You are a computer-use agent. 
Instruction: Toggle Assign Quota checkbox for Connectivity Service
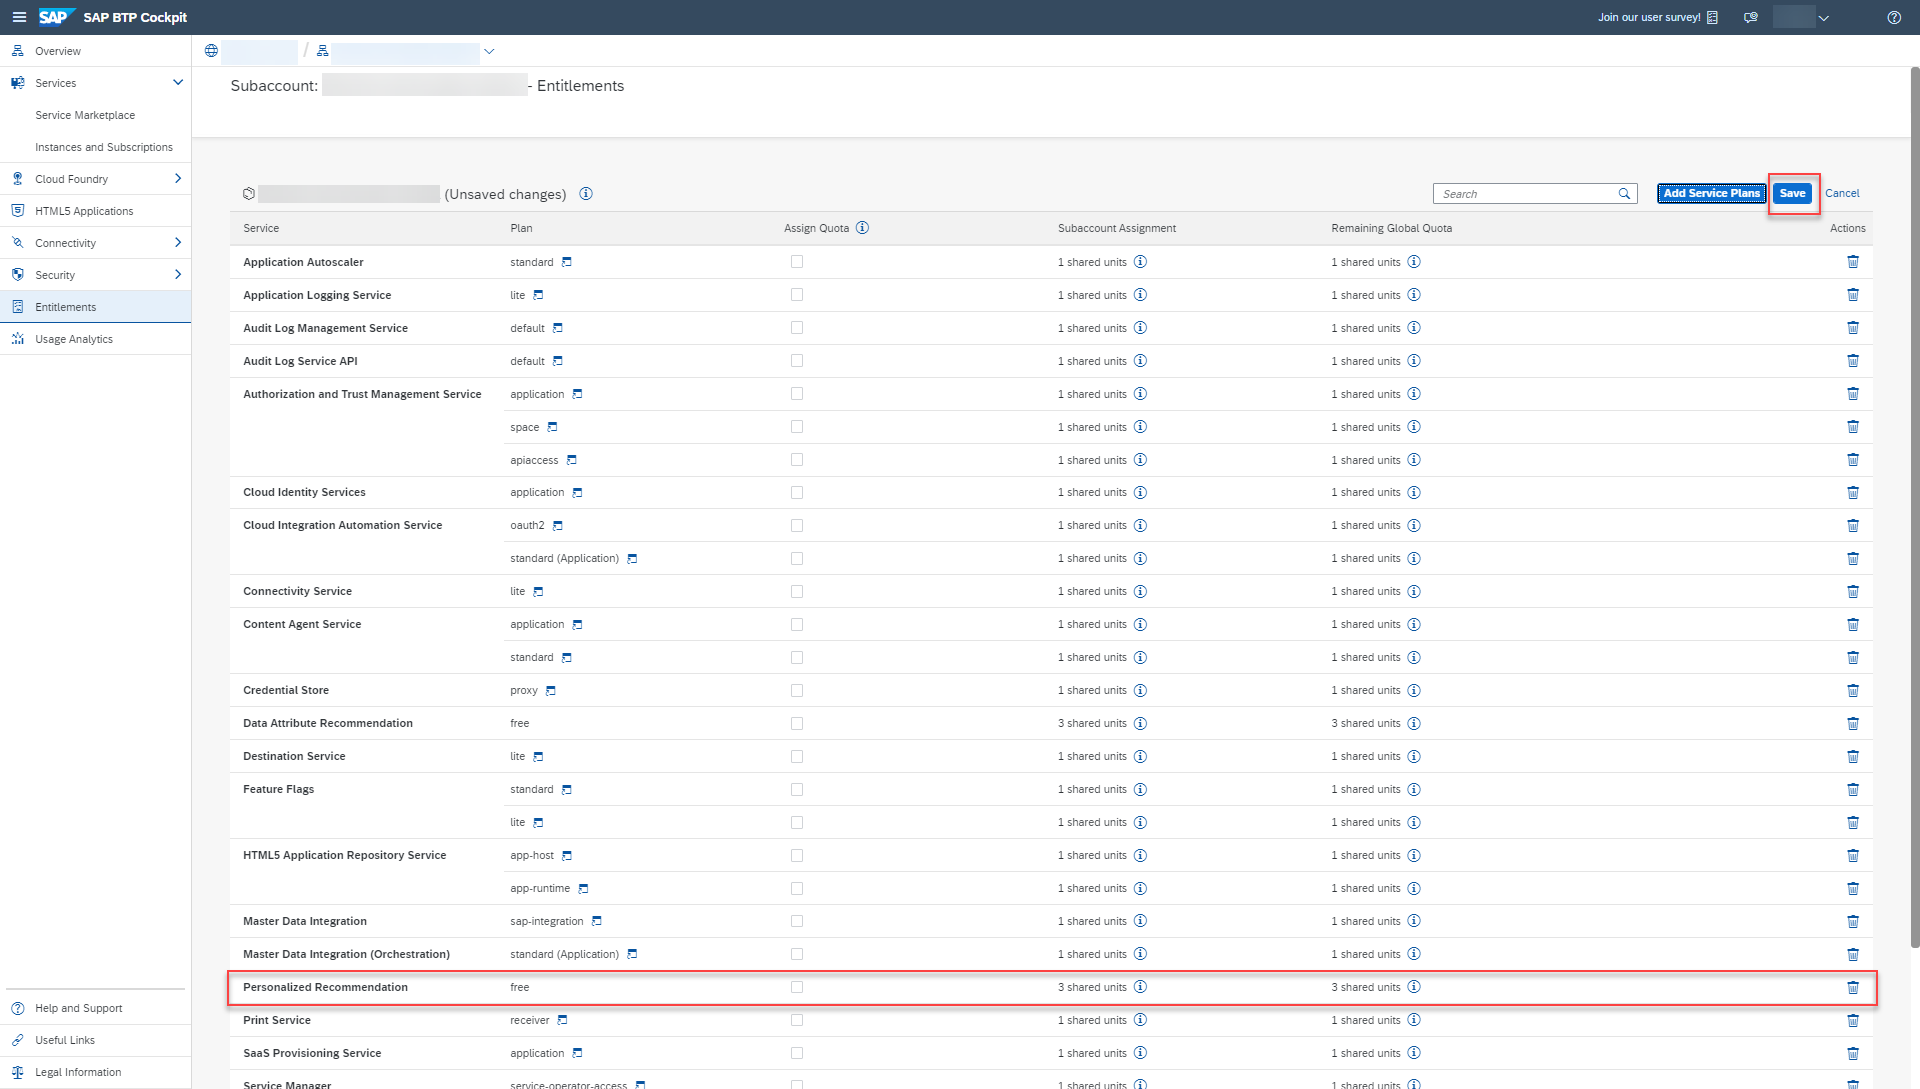point(797,592)
